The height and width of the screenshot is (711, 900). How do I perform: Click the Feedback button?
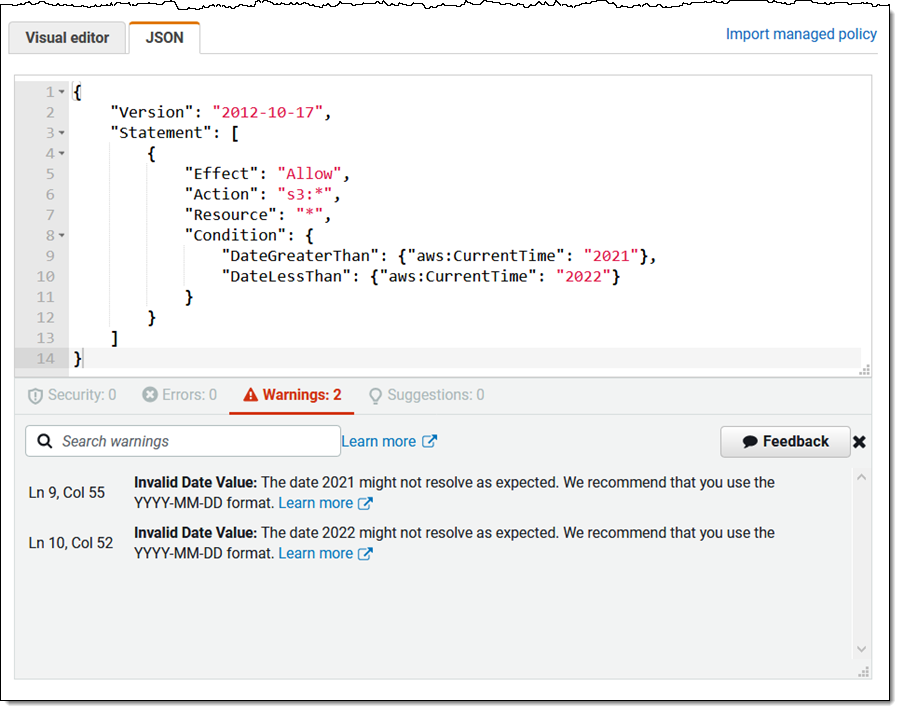coord(785,441)
